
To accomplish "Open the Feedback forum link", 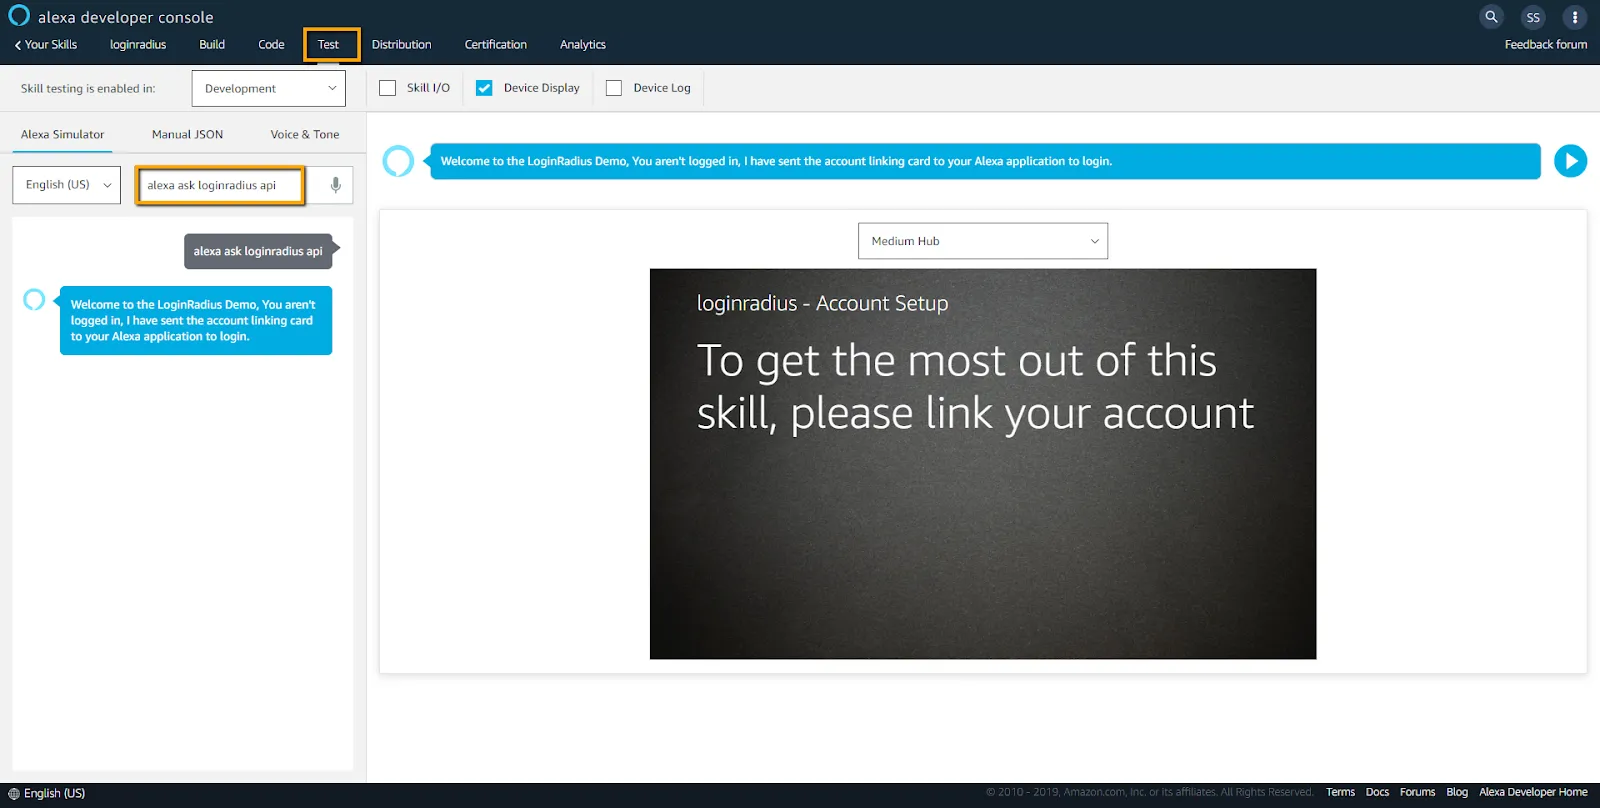I will [x=1546, y=44].
